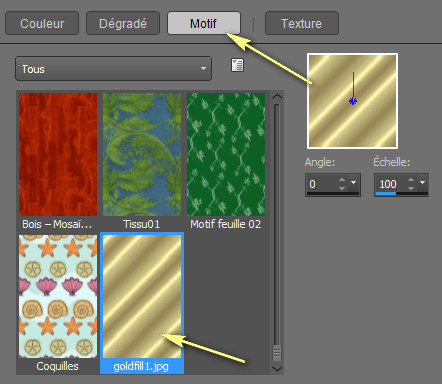The image size is (442, 384).
Task: Select the Motif tab
Action: pyautogui.click(x=204, y=23)
